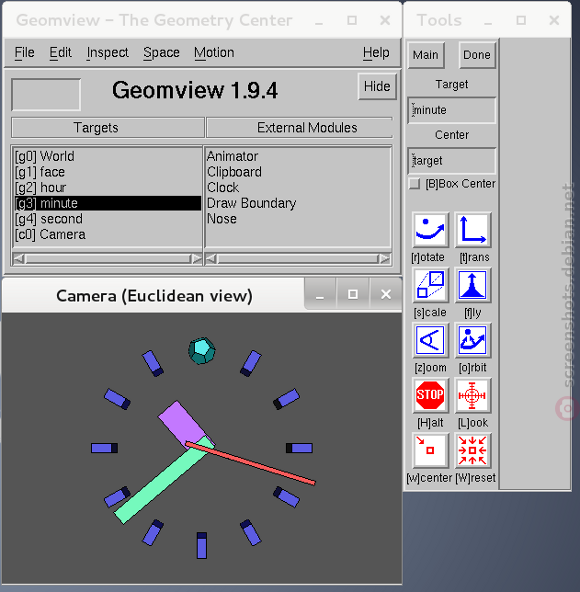This screenshot has height=592, width=580.
Task: Open the Motion menu
Action: 214,52
